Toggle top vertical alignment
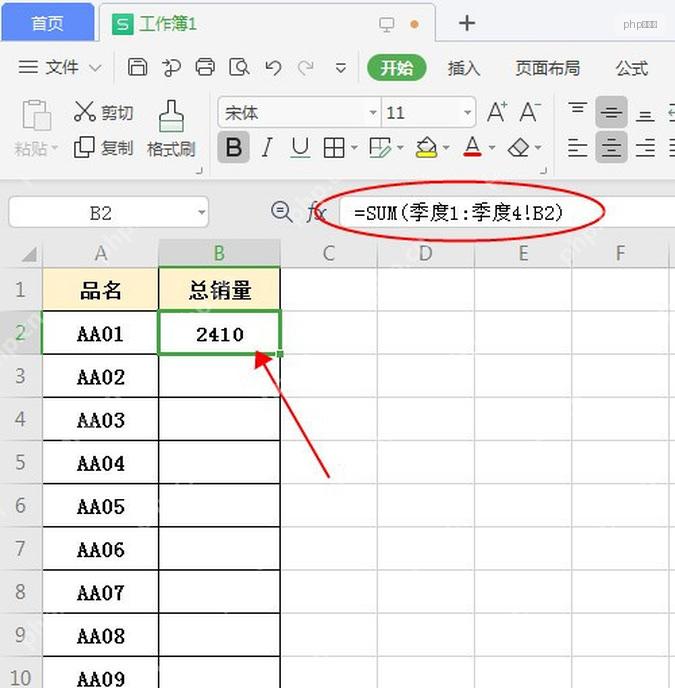 [x=578, y=111]
